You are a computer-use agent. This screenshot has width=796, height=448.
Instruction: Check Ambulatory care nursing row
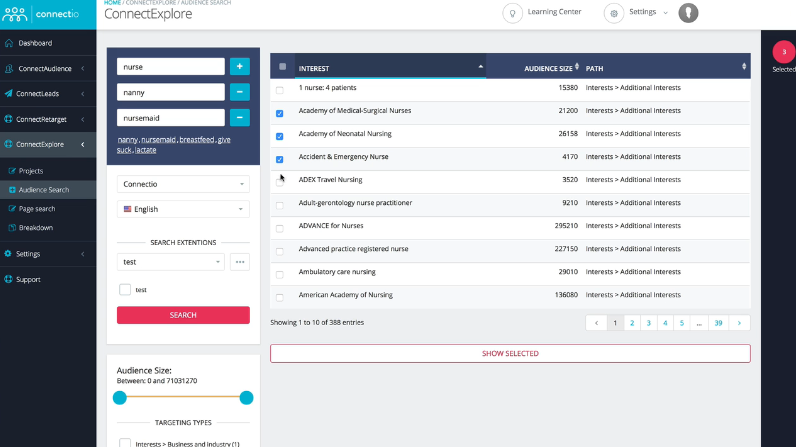point(280,275)
